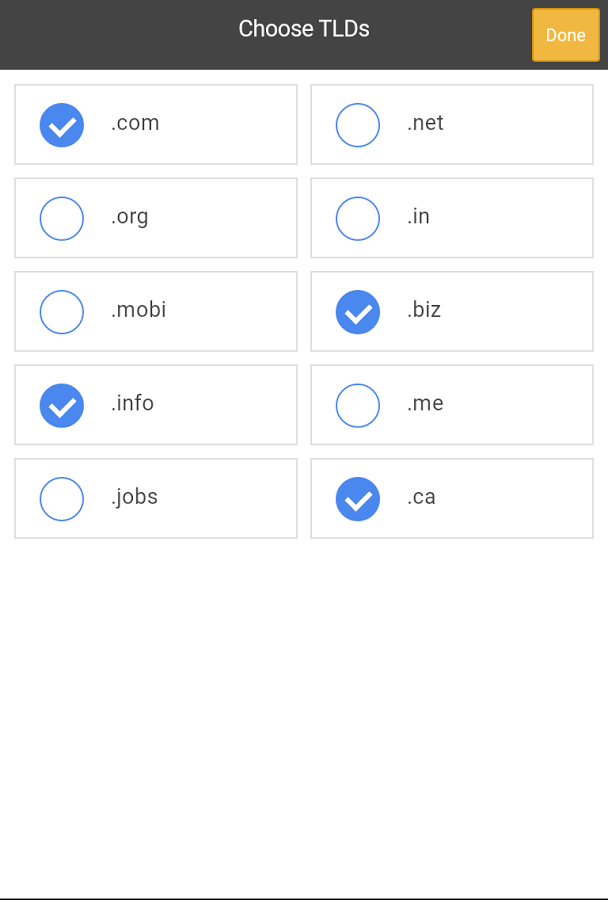Image resolution: width=608 pixels, height=900 pixels.
Task: Remove the check from .ca
Action: (x=358, y=499)
